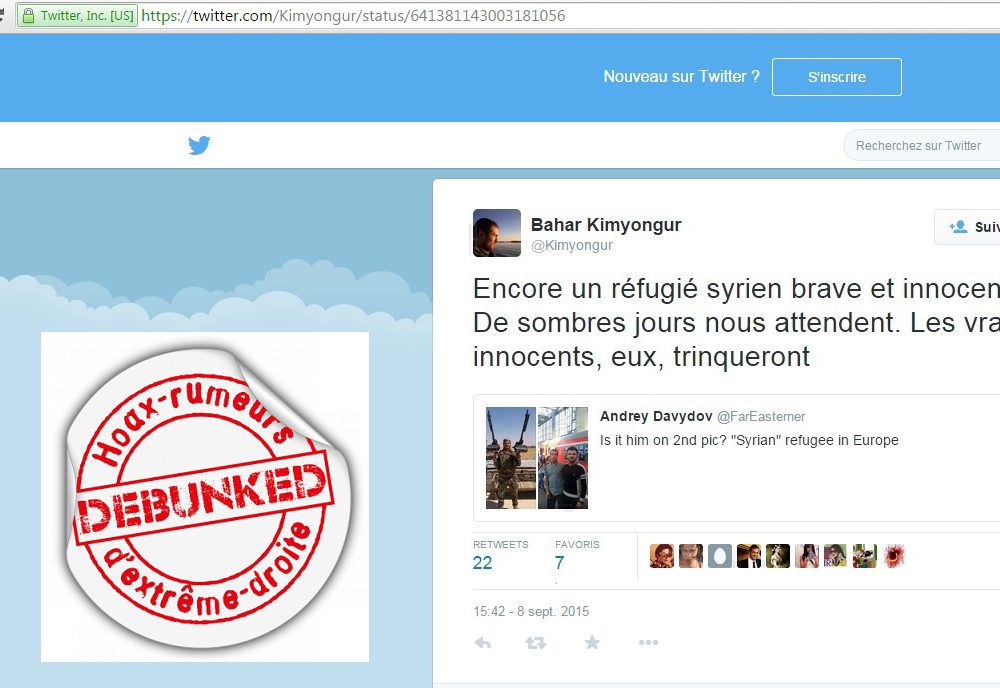Open quoted author Andrey Davydov's name
1000x688 pixels.
656,416
